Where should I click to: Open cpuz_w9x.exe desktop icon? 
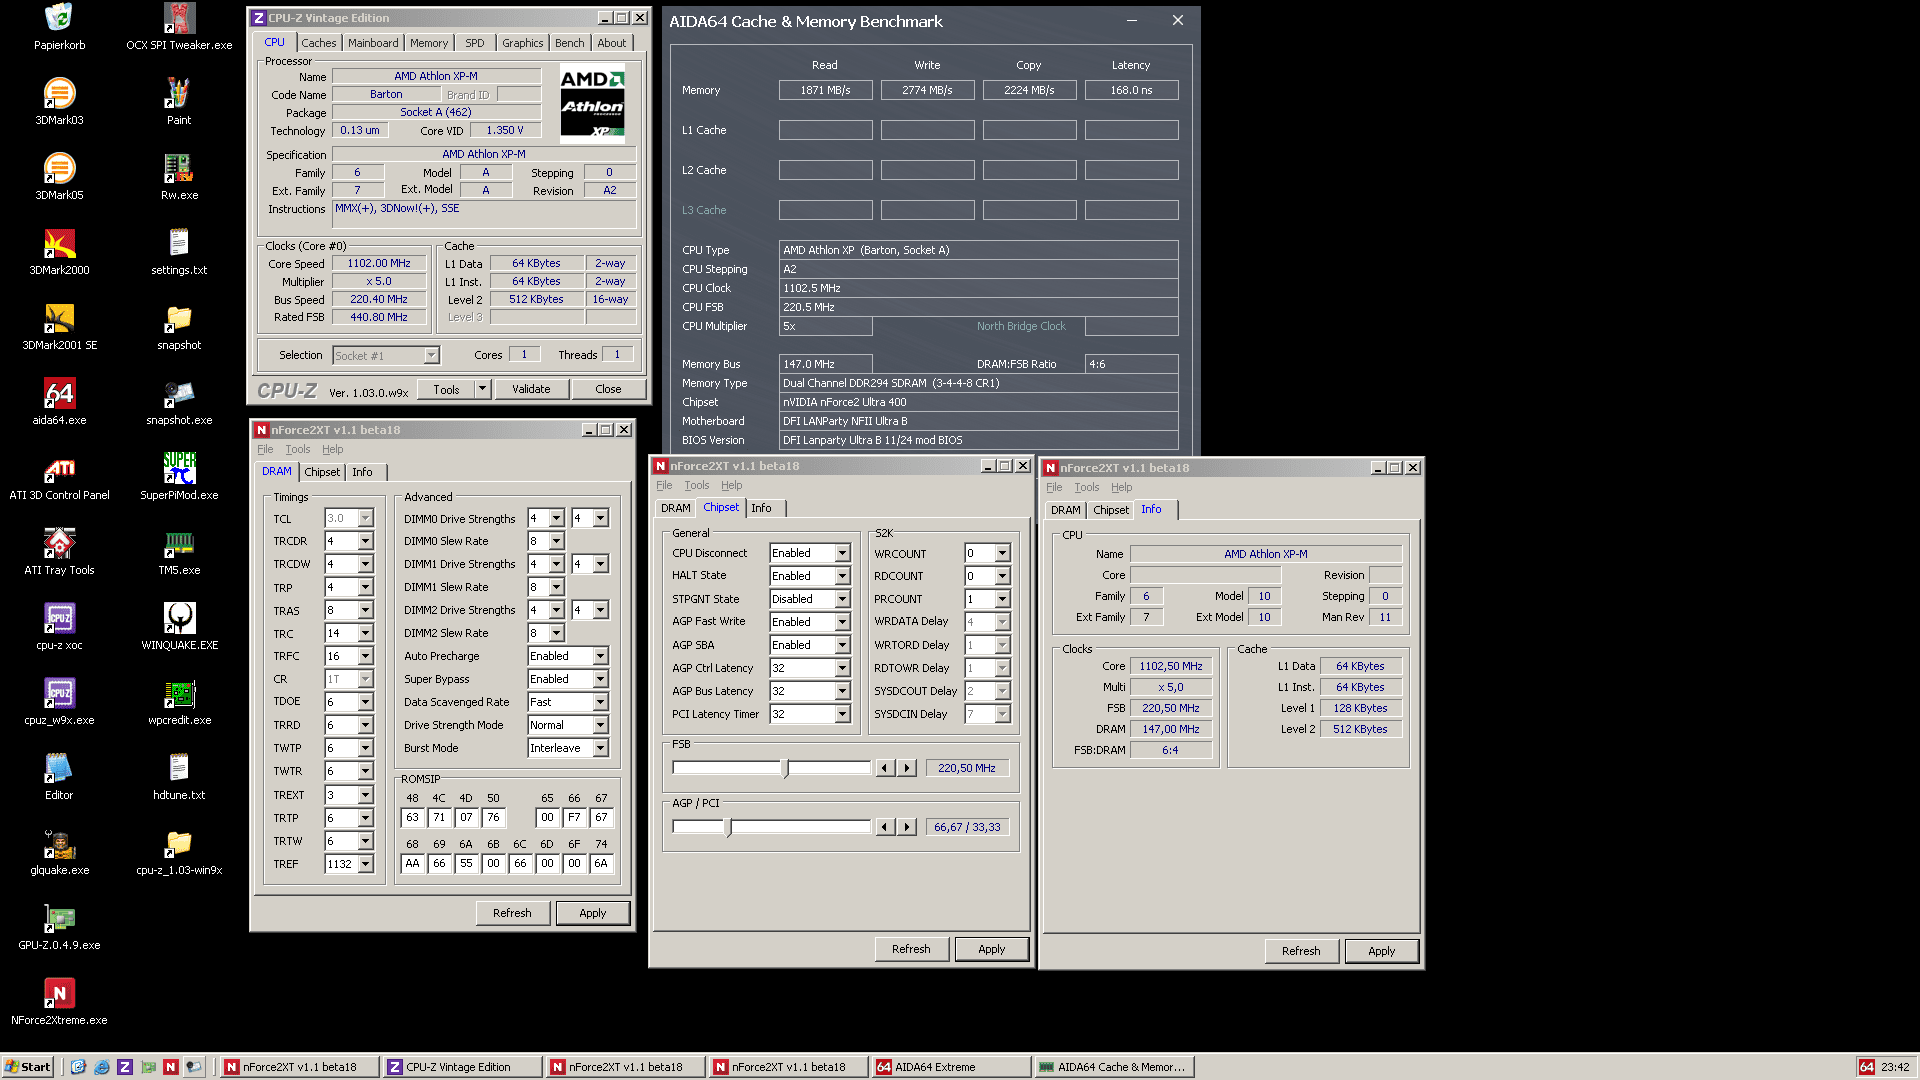[x=59, y=702]
